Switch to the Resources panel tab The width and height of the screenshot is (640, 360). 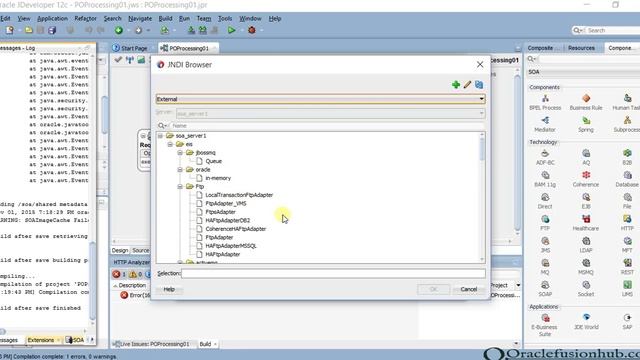[581, 48]
